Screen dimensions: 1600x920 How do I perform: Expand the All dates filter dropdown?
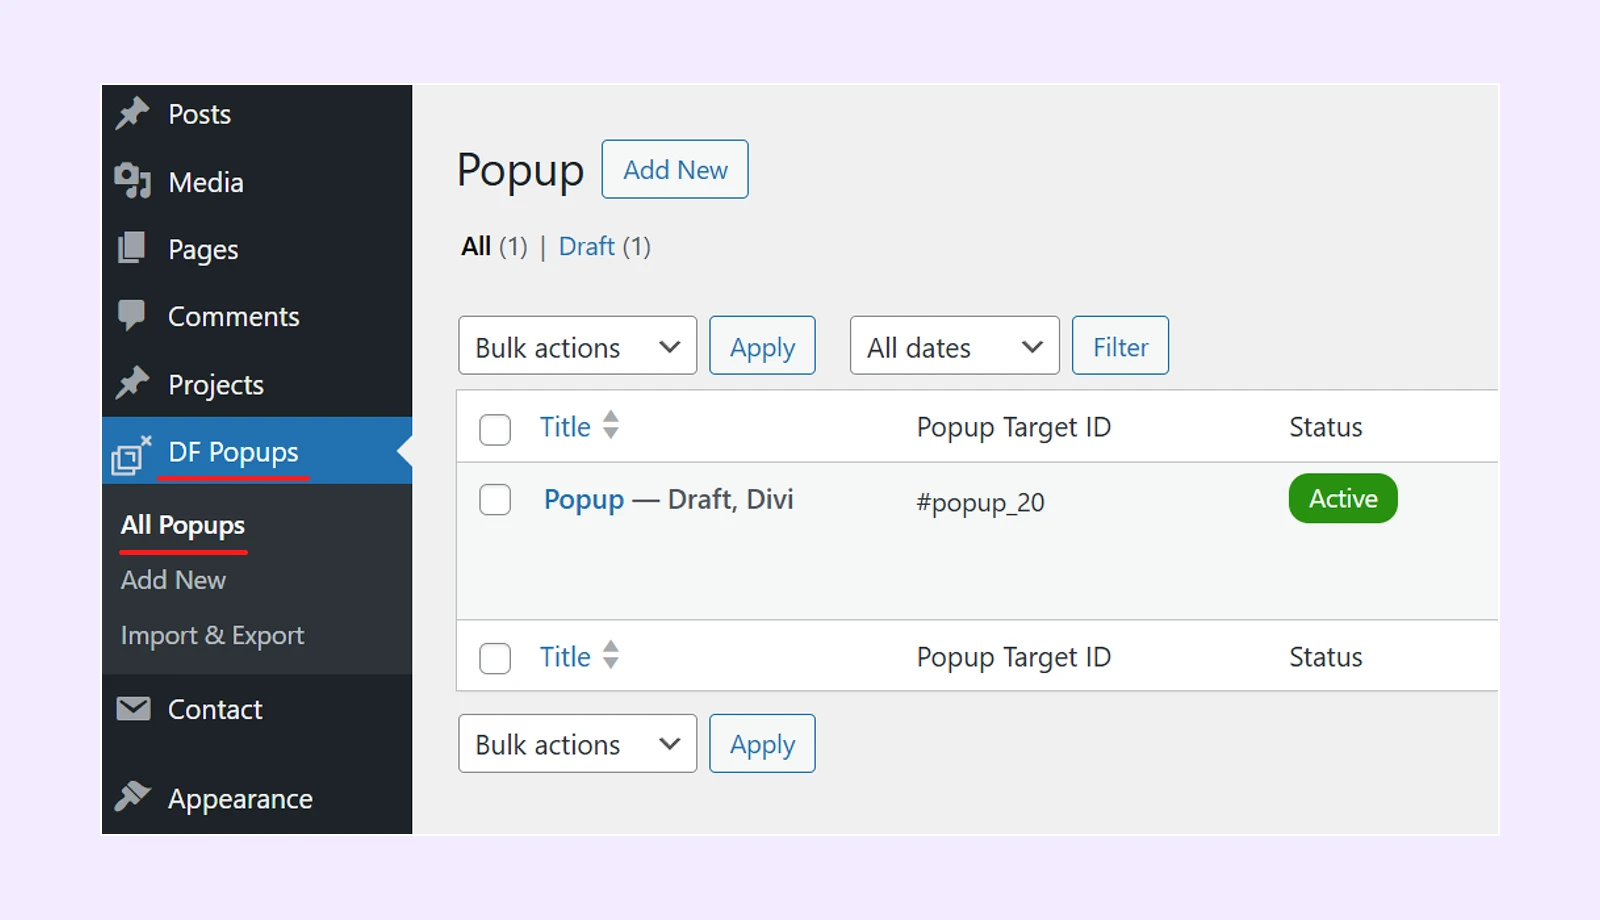(954, 346)
